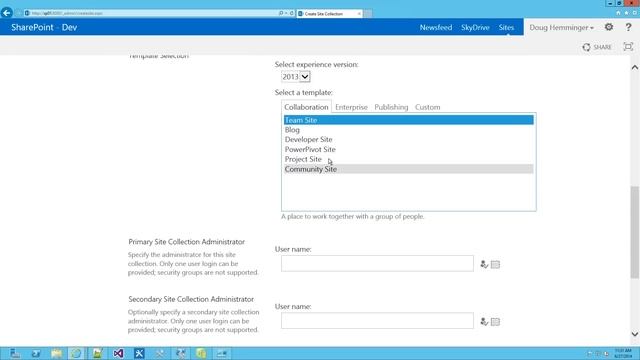Screen dimensions: 640x360
Task: Open experience version 2013 dropdown
Action: click(305, 77)
